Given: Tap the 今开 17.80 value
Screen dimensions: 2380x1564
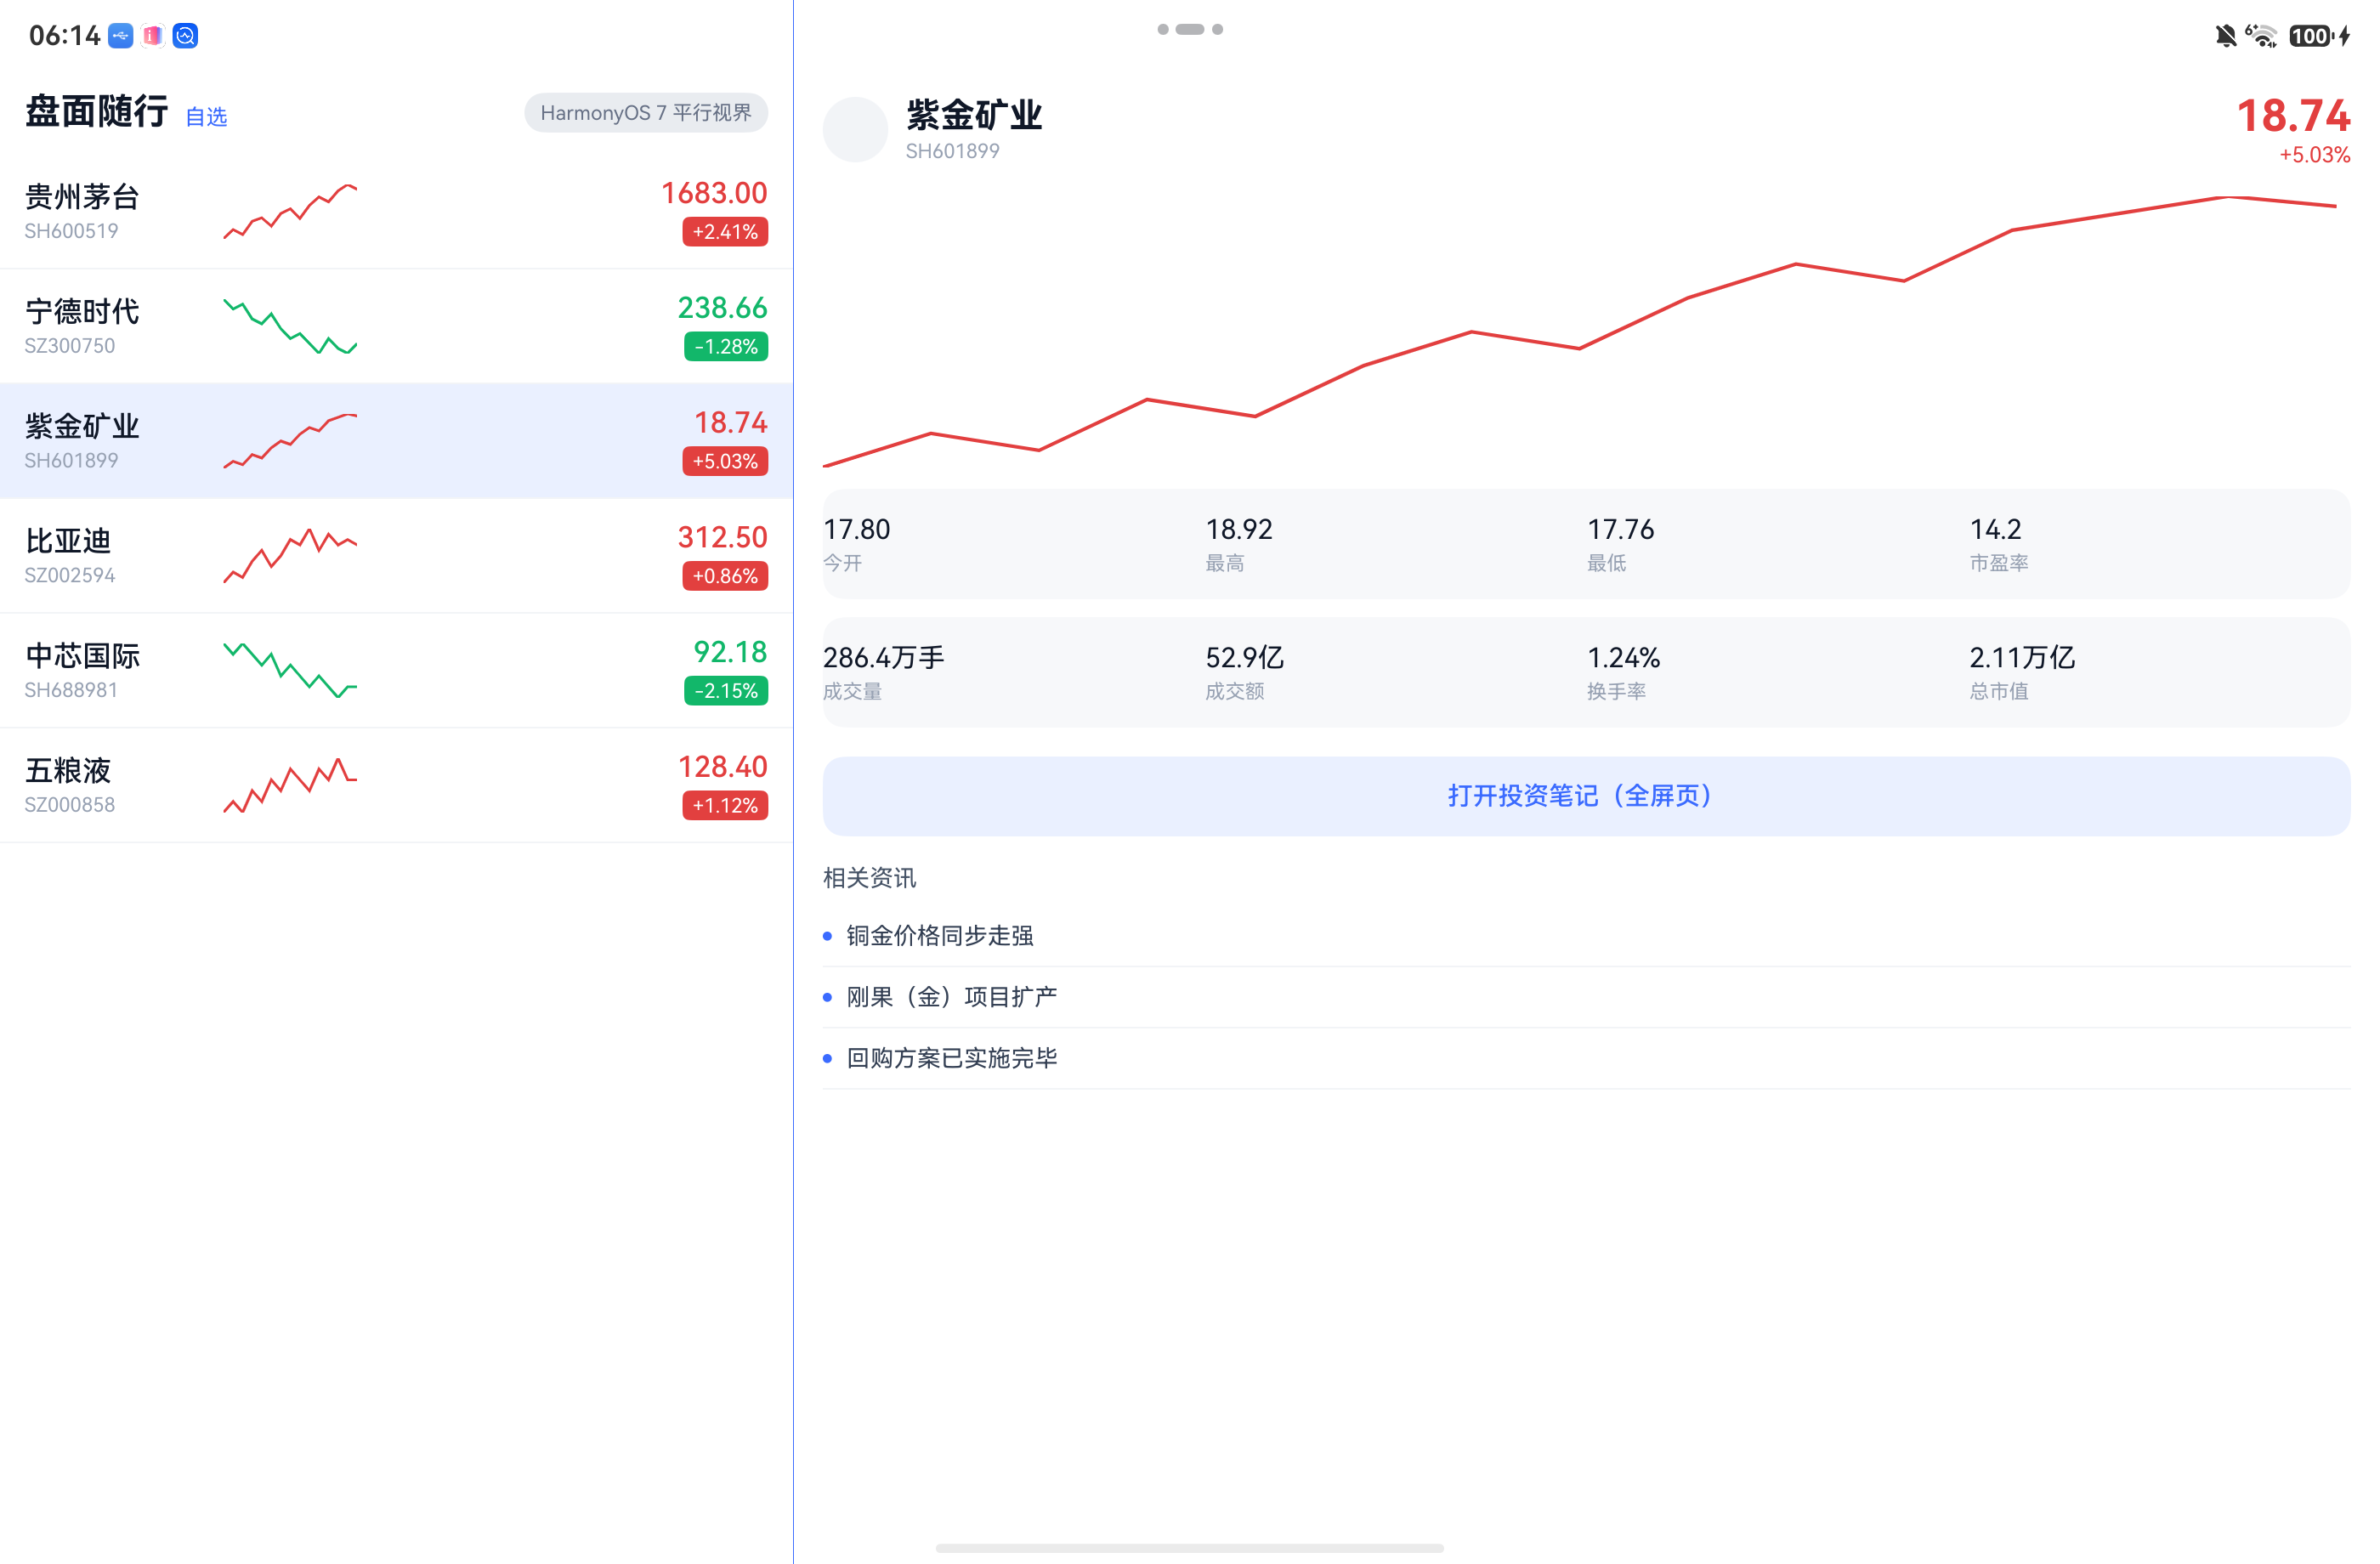Looking at the screenshot, I should pyautogui.click(x=857, y=529).
